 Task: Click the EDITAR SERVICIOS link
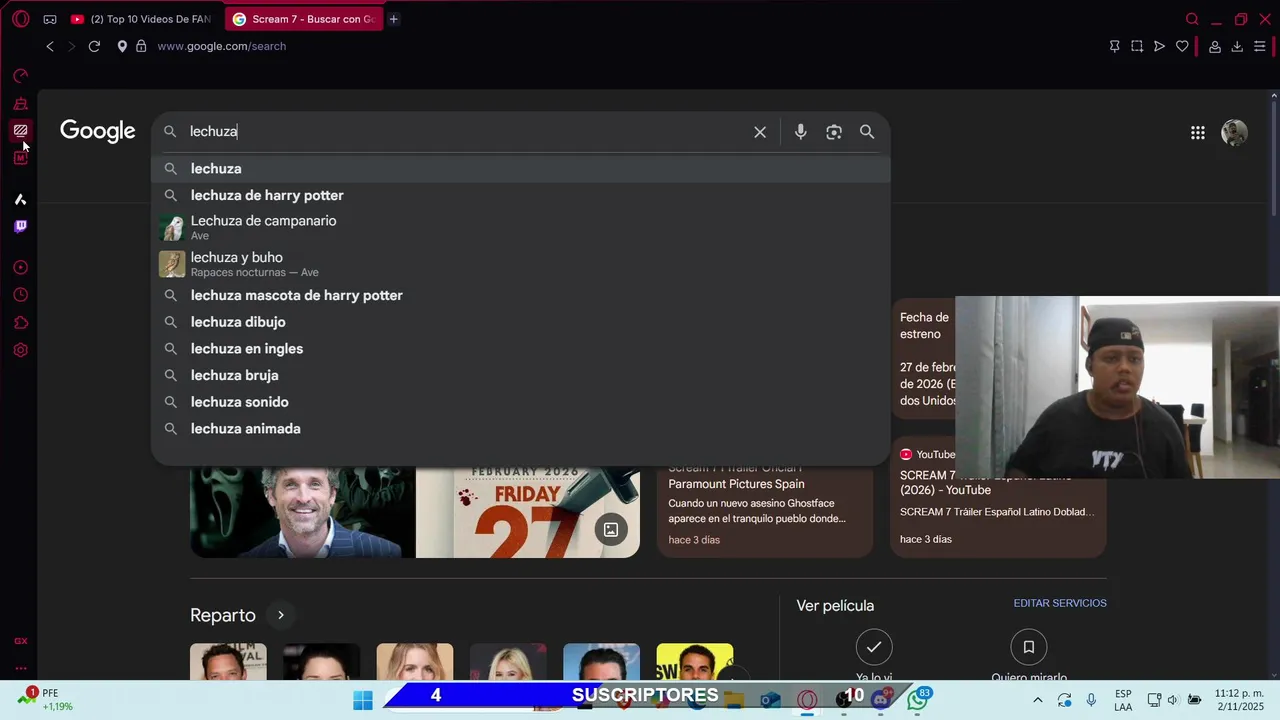coord(1060,603)
